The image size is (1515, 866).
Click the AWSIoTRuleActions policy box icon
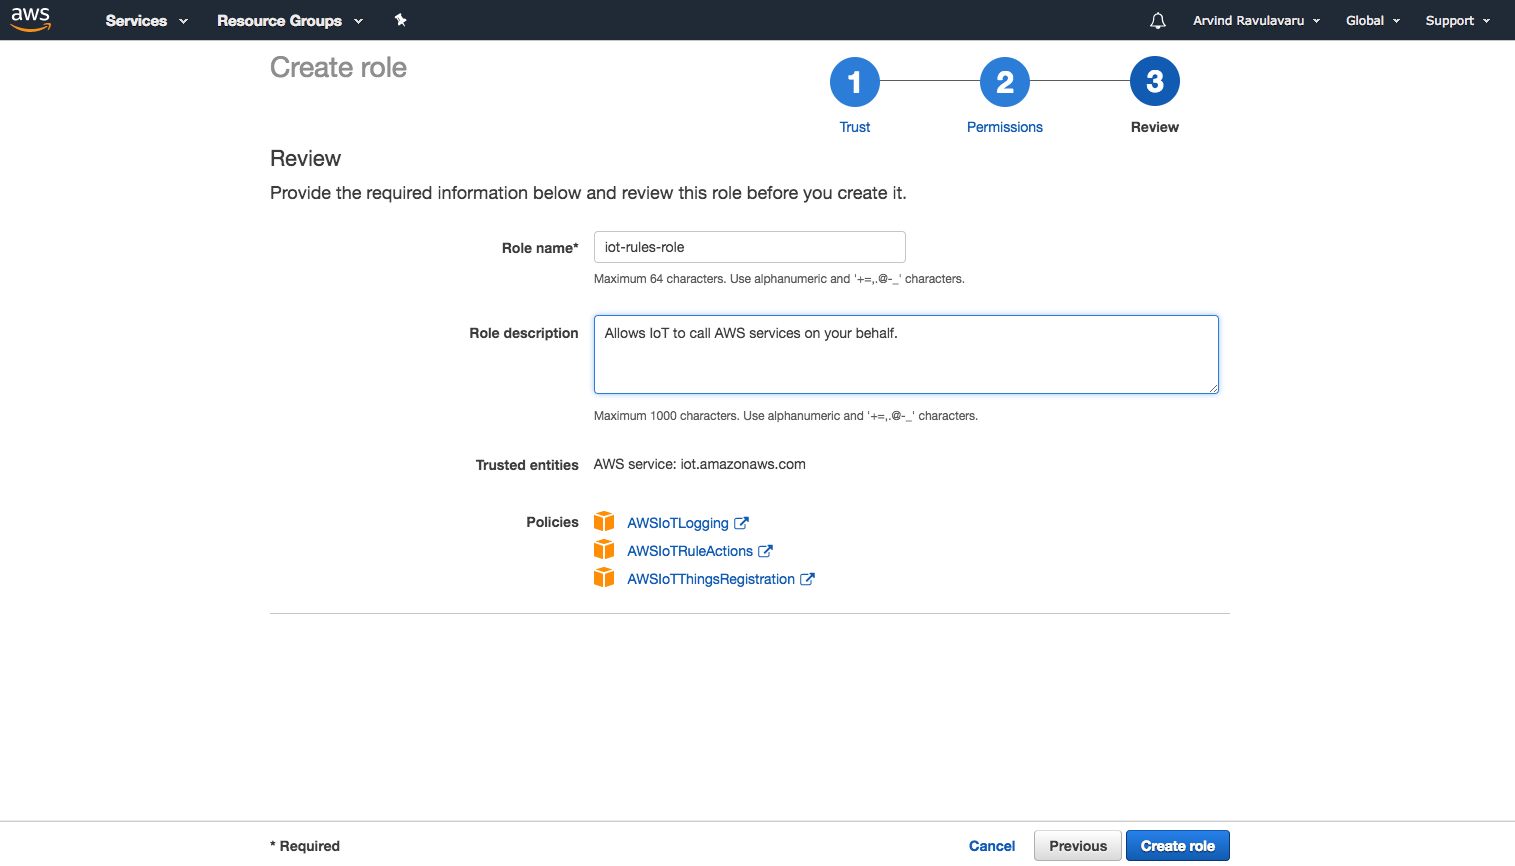(604, 550)
